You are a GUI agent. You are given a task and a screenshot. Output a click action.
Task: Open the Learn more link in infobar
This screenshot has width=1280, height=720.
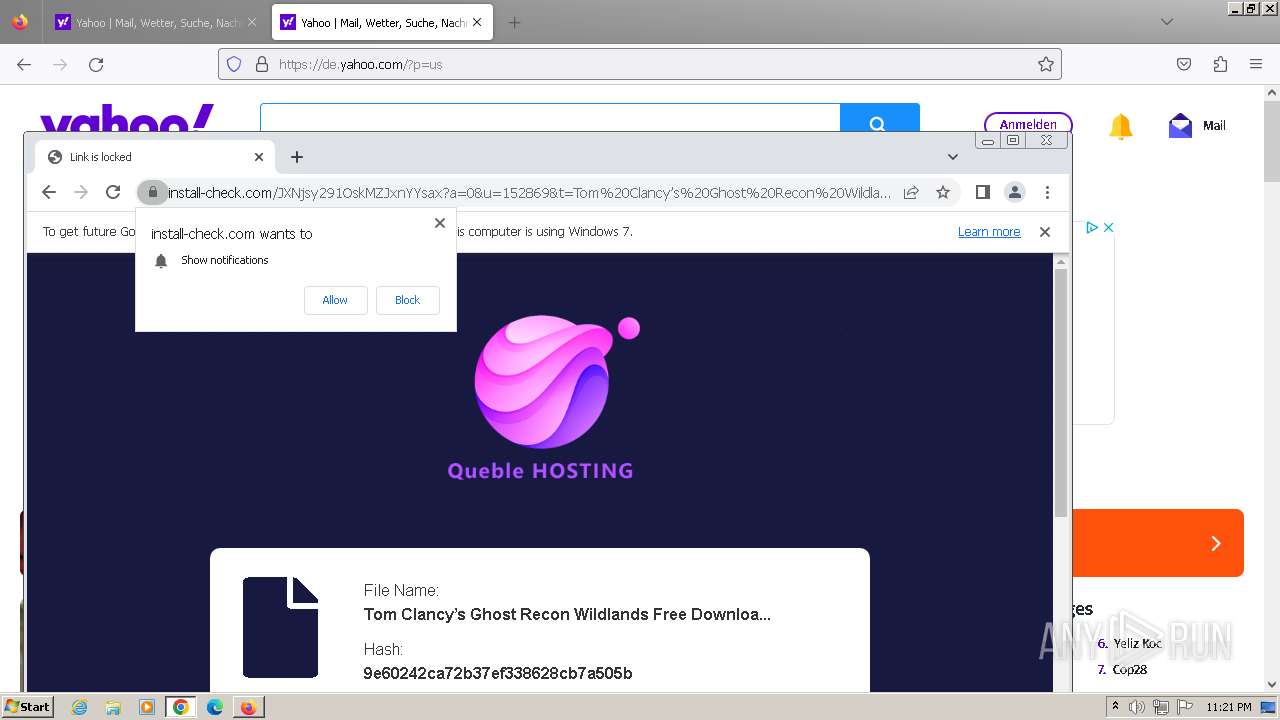click(x=989, y=232)
